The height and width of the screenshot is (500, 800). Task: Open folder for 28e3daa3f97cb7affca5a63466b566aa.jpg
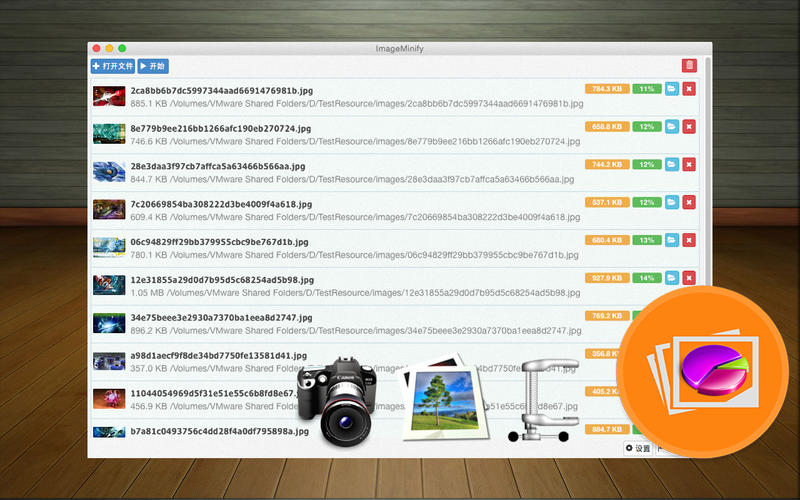click(672, 164)
